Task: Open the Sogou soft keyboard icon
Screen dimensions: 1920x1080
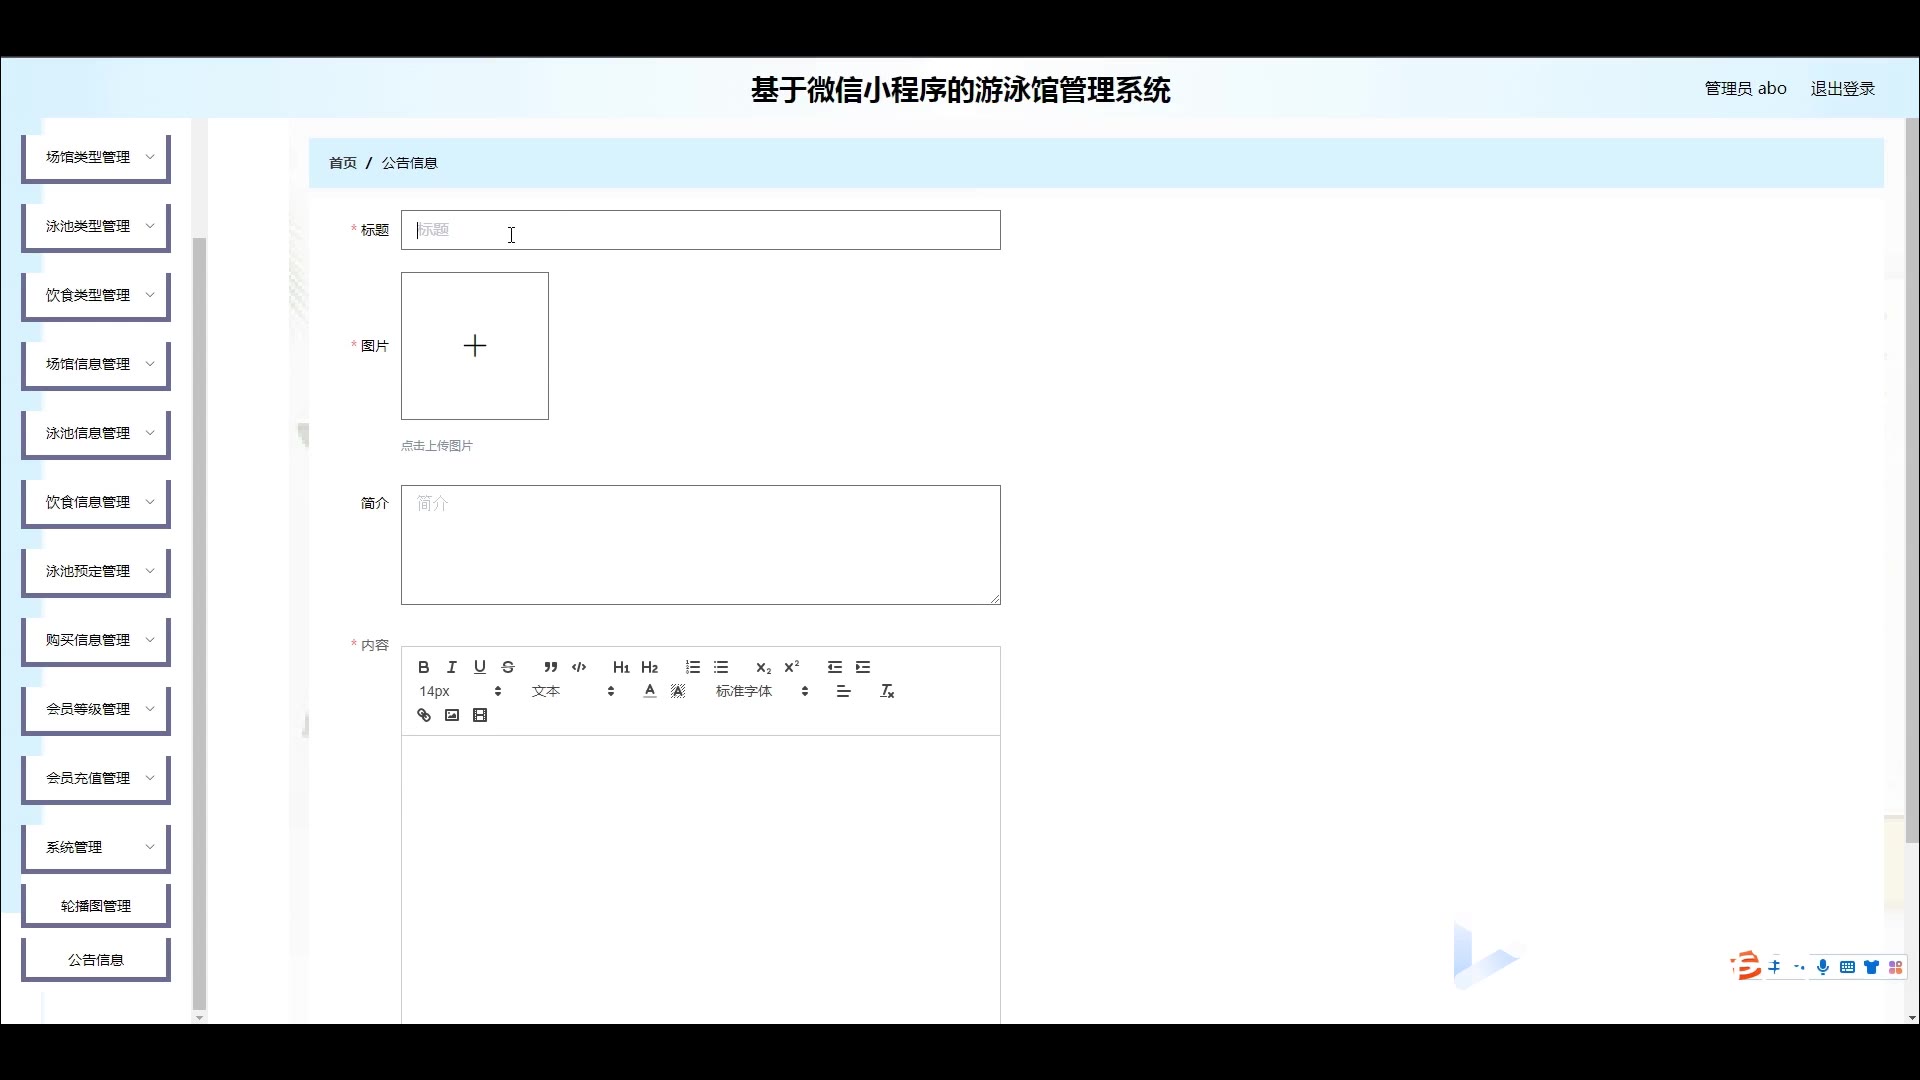Action: pyautogui.click(x=1847, y=967)
